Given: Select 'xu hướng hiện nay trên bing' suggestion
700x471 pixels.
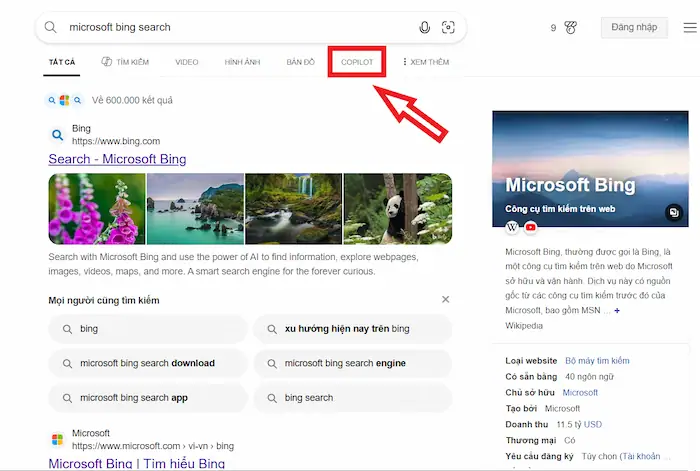Looking at the screenshot, I should point(353,329).
